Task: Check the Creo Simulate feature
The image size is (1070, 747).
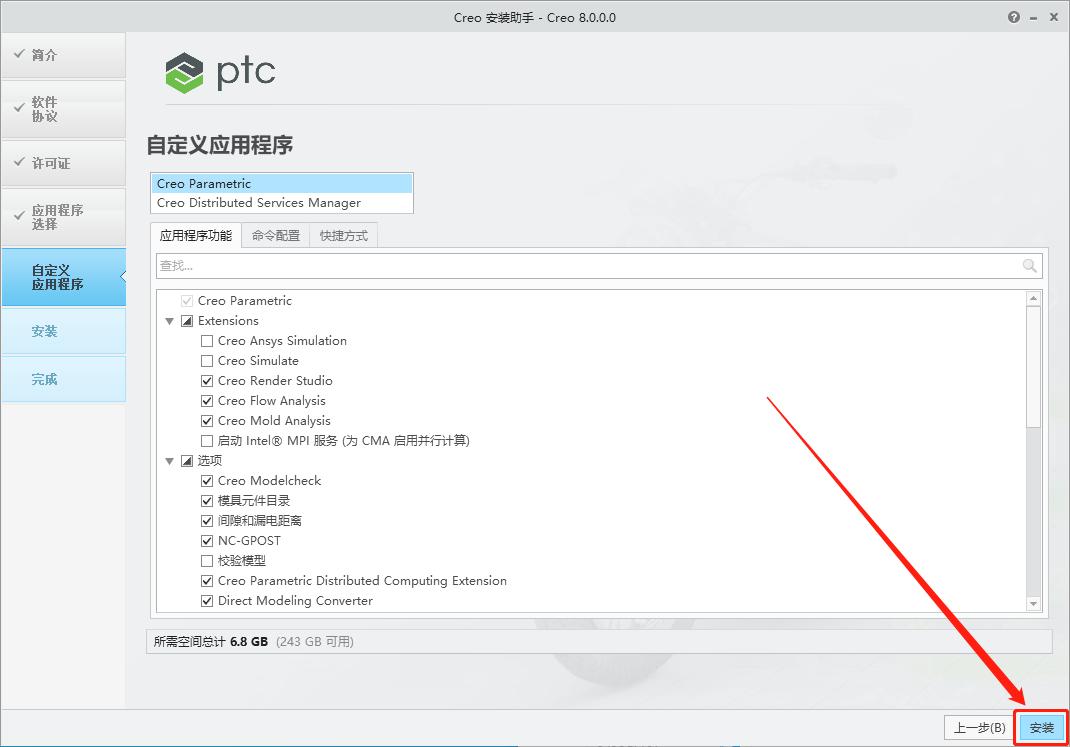Action: [206, 361]
